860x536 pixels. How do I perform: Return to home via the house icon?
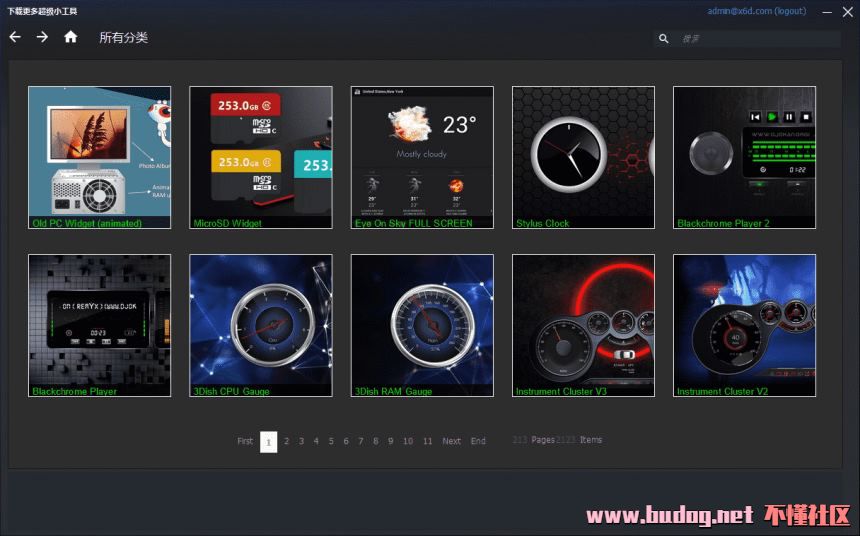(71, 37)
